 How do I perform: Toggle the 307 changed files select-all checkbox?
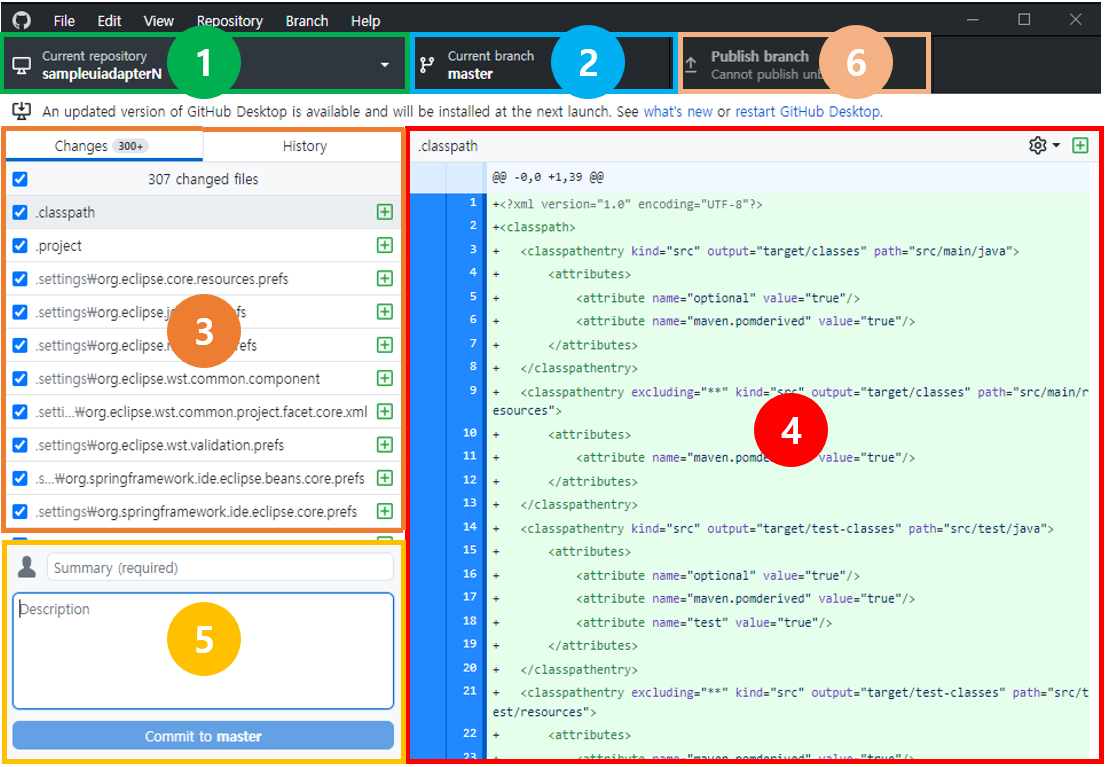click(20, 179)
